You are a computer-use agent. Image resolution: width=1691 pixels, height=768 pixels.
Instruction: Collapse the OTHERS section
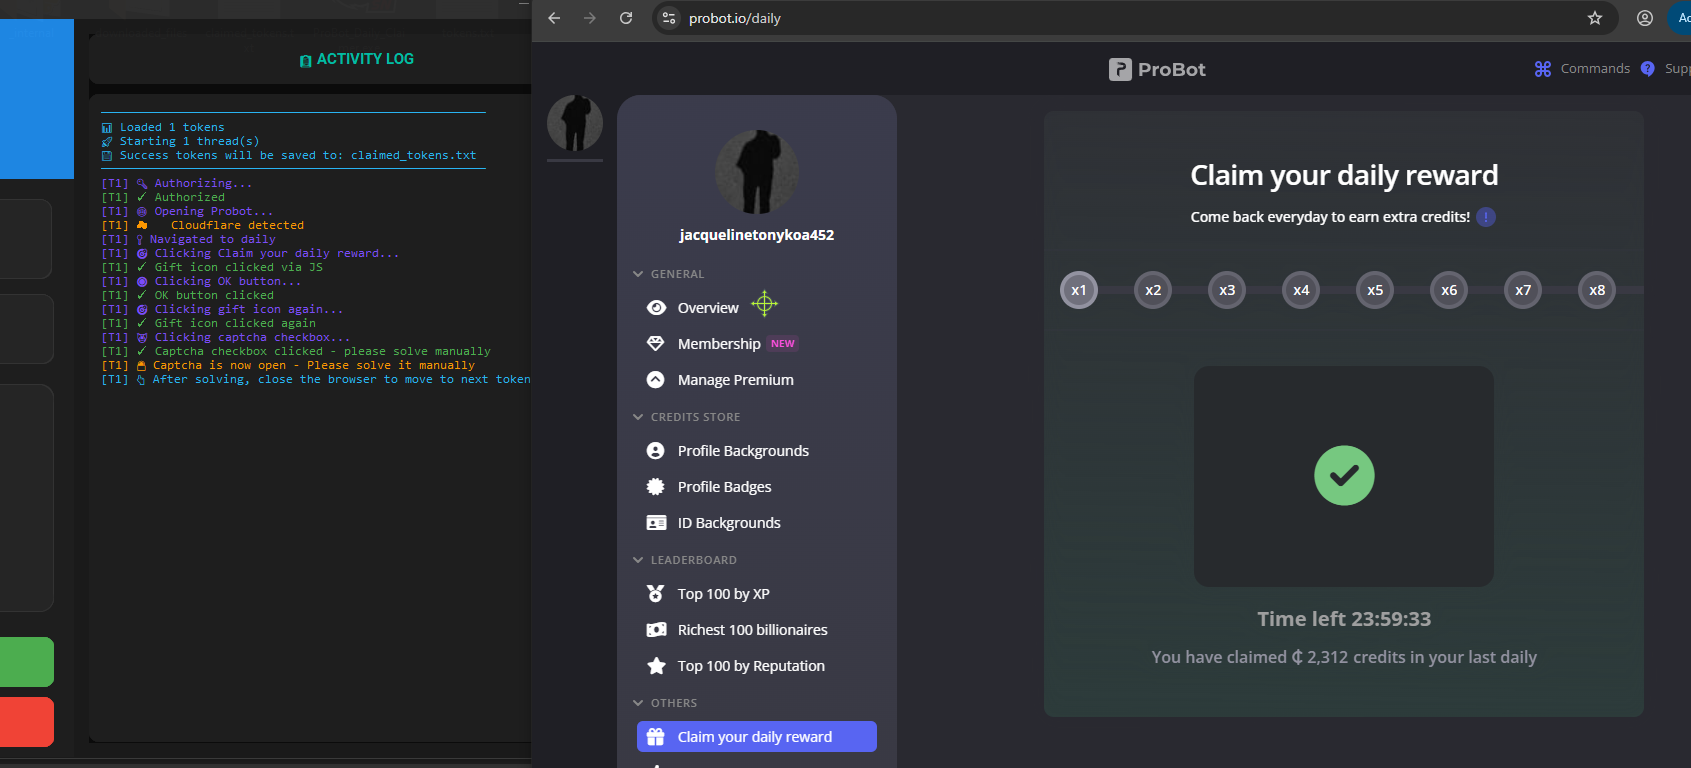pos(638,703)
